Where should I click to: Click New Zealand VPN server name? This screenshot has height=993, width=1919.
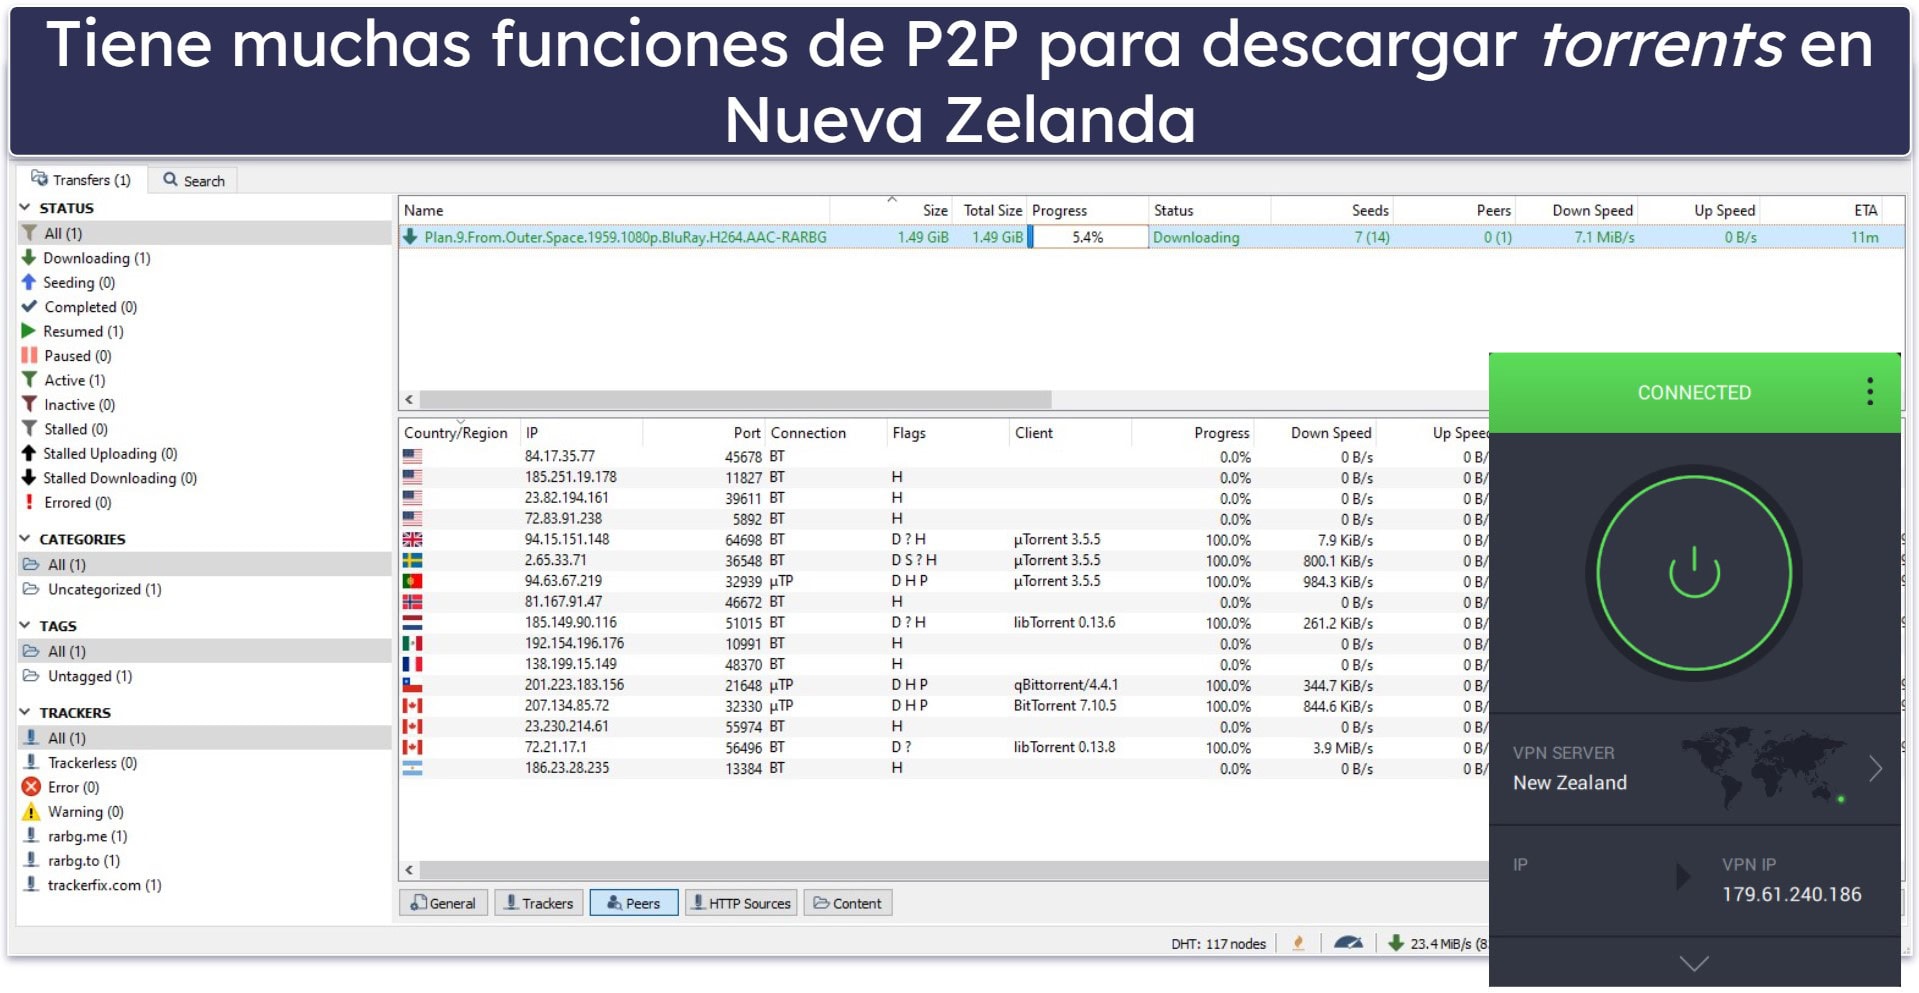(x=1569, y=783)
